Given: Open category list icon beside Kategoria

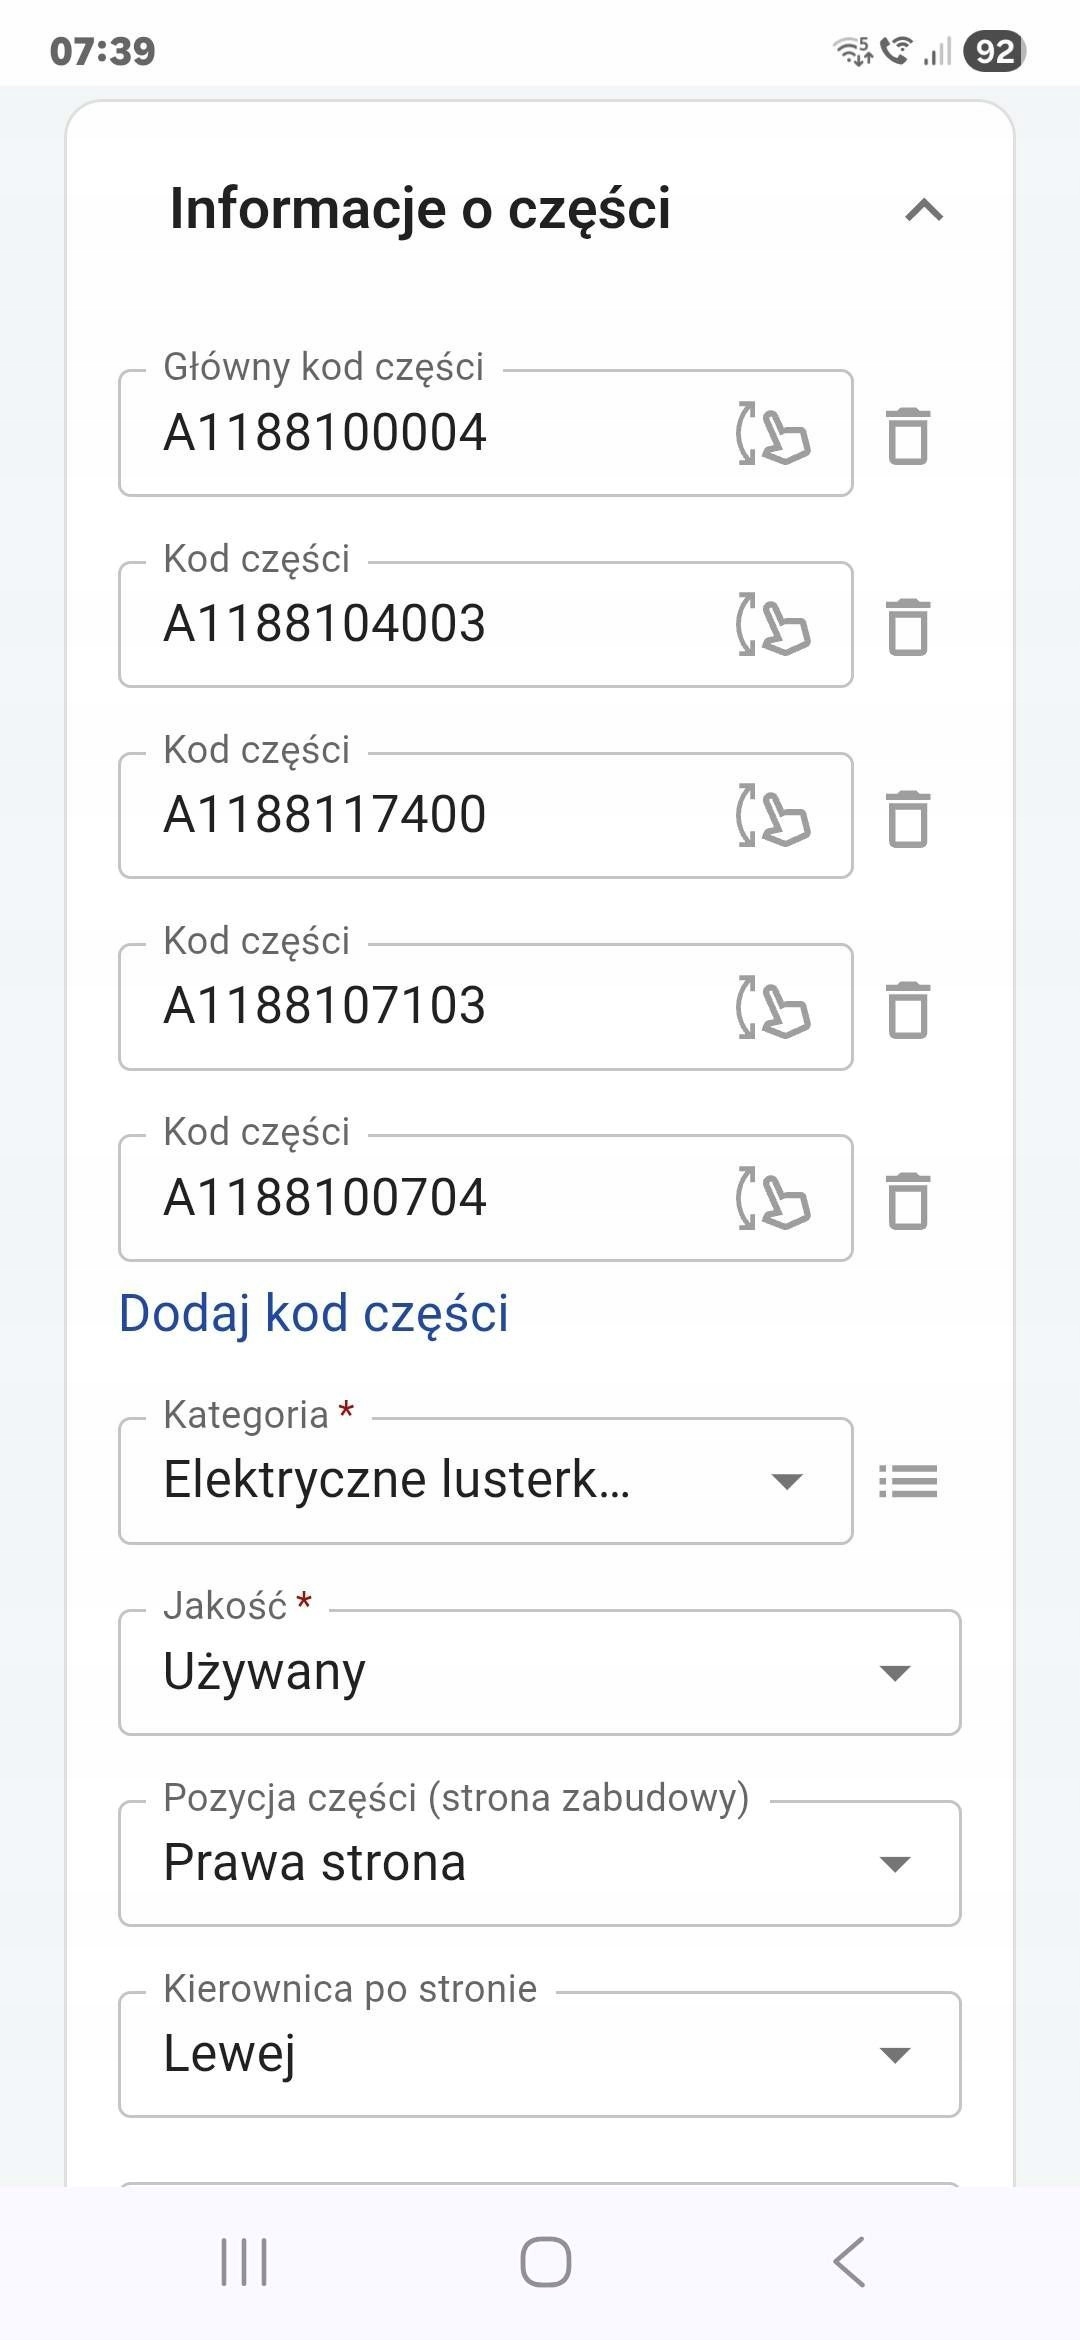Looking at the screenshot, I should click(908, 1481).
